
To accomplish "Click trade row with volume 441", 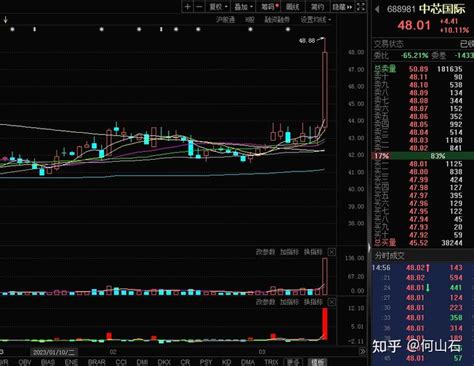I will (x=423, y=288).
